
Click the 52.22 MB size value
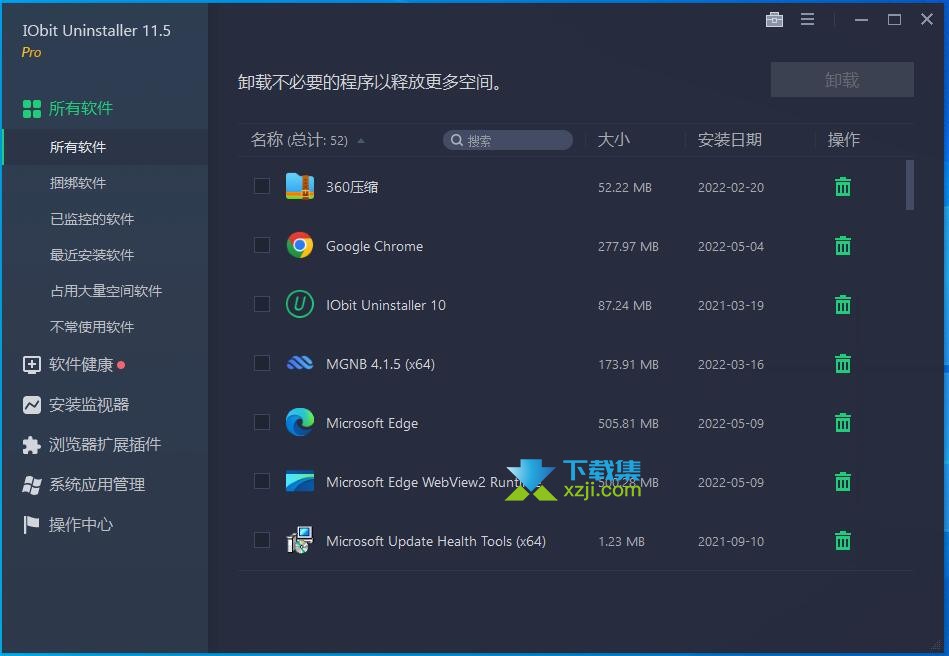[x=625, y=188]
